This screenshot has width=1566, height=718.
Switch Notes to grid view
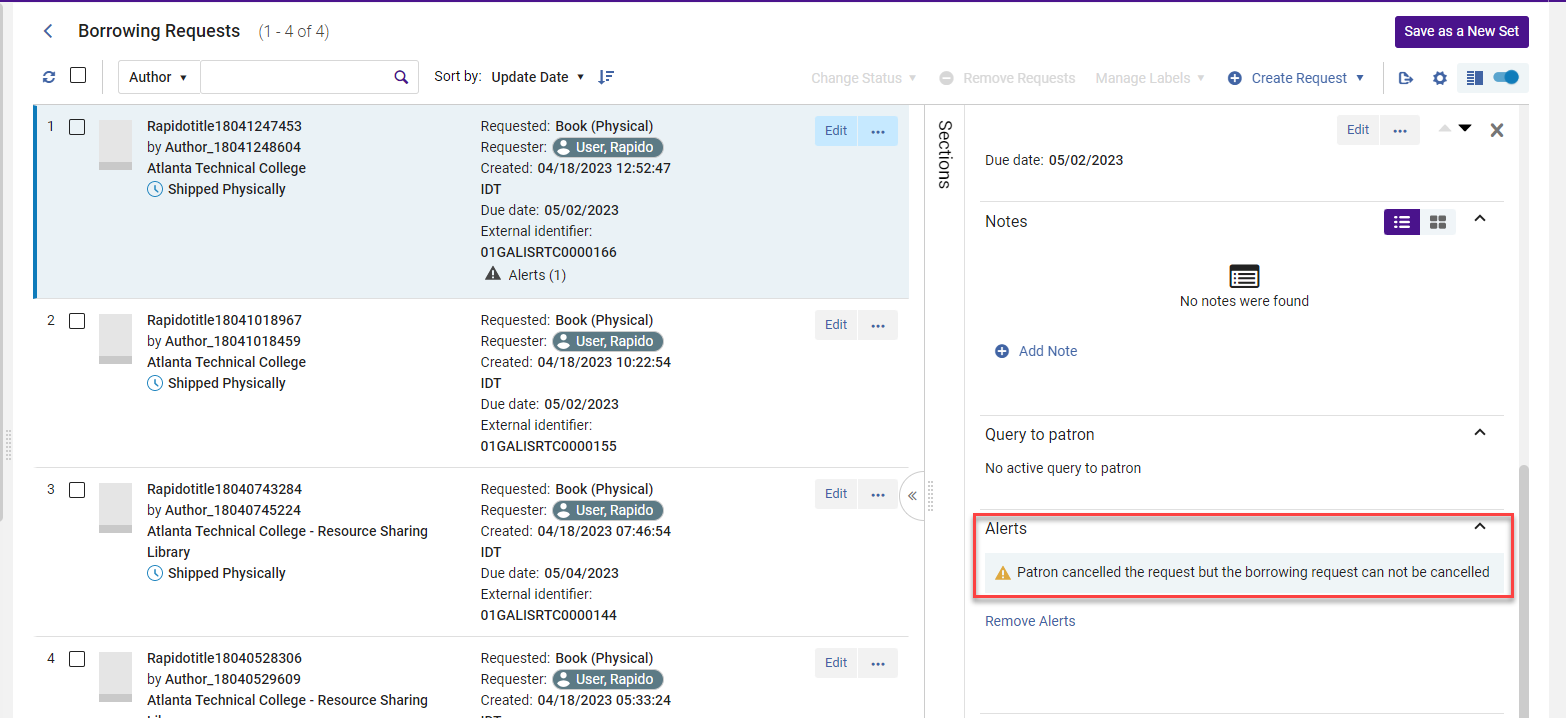pos(1437,222)
